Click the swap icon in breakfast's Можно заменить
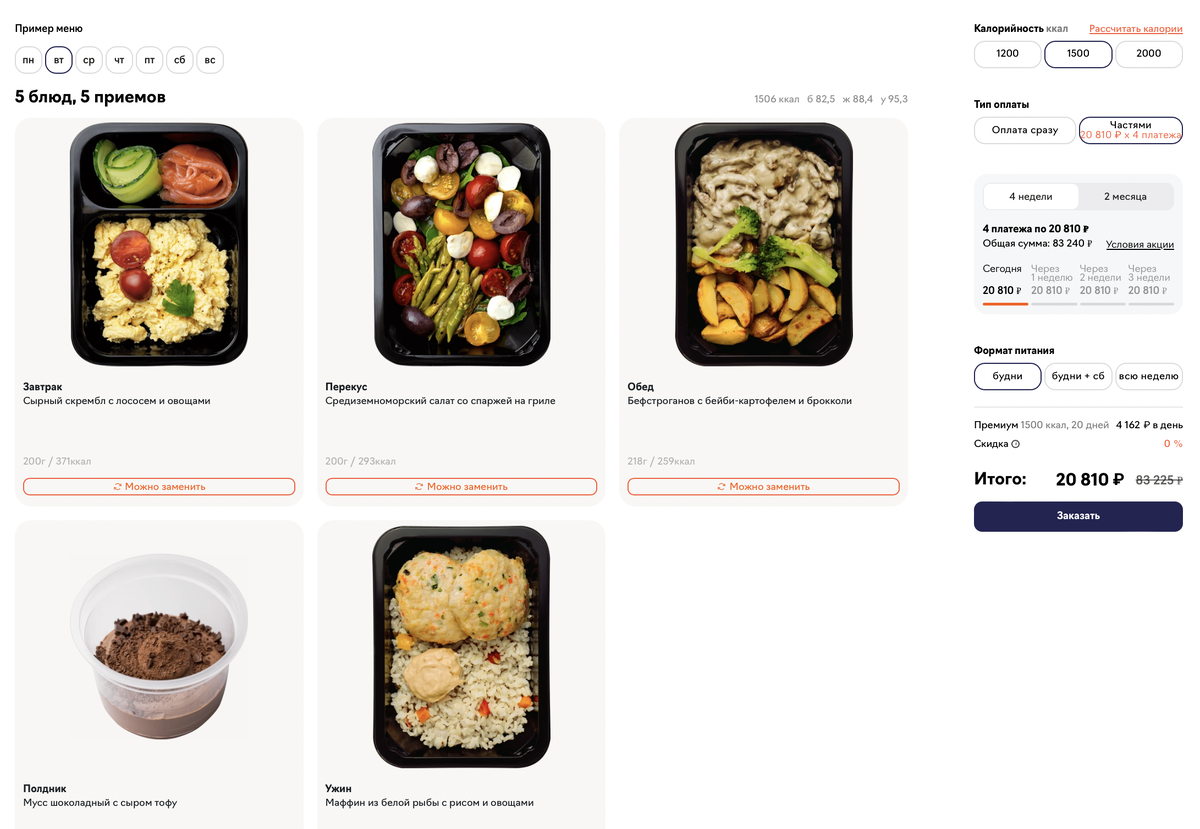The image size is (1200, 829). click(118, 487)
